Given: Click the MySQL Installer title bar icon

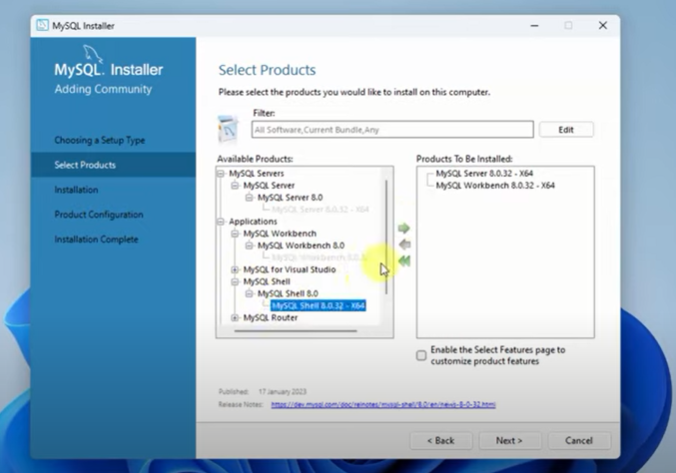Looking at the screenshot, I should pyautogui.click(x=42, y=25).
